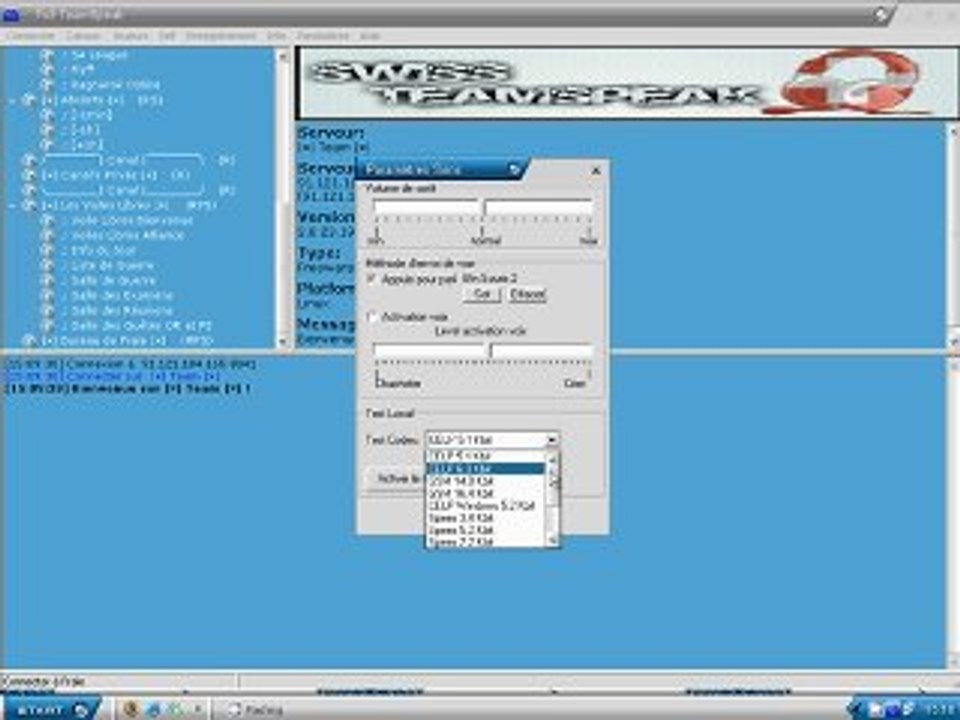Open the Joueurs menu
960x720 pixels.
[130, 36]
